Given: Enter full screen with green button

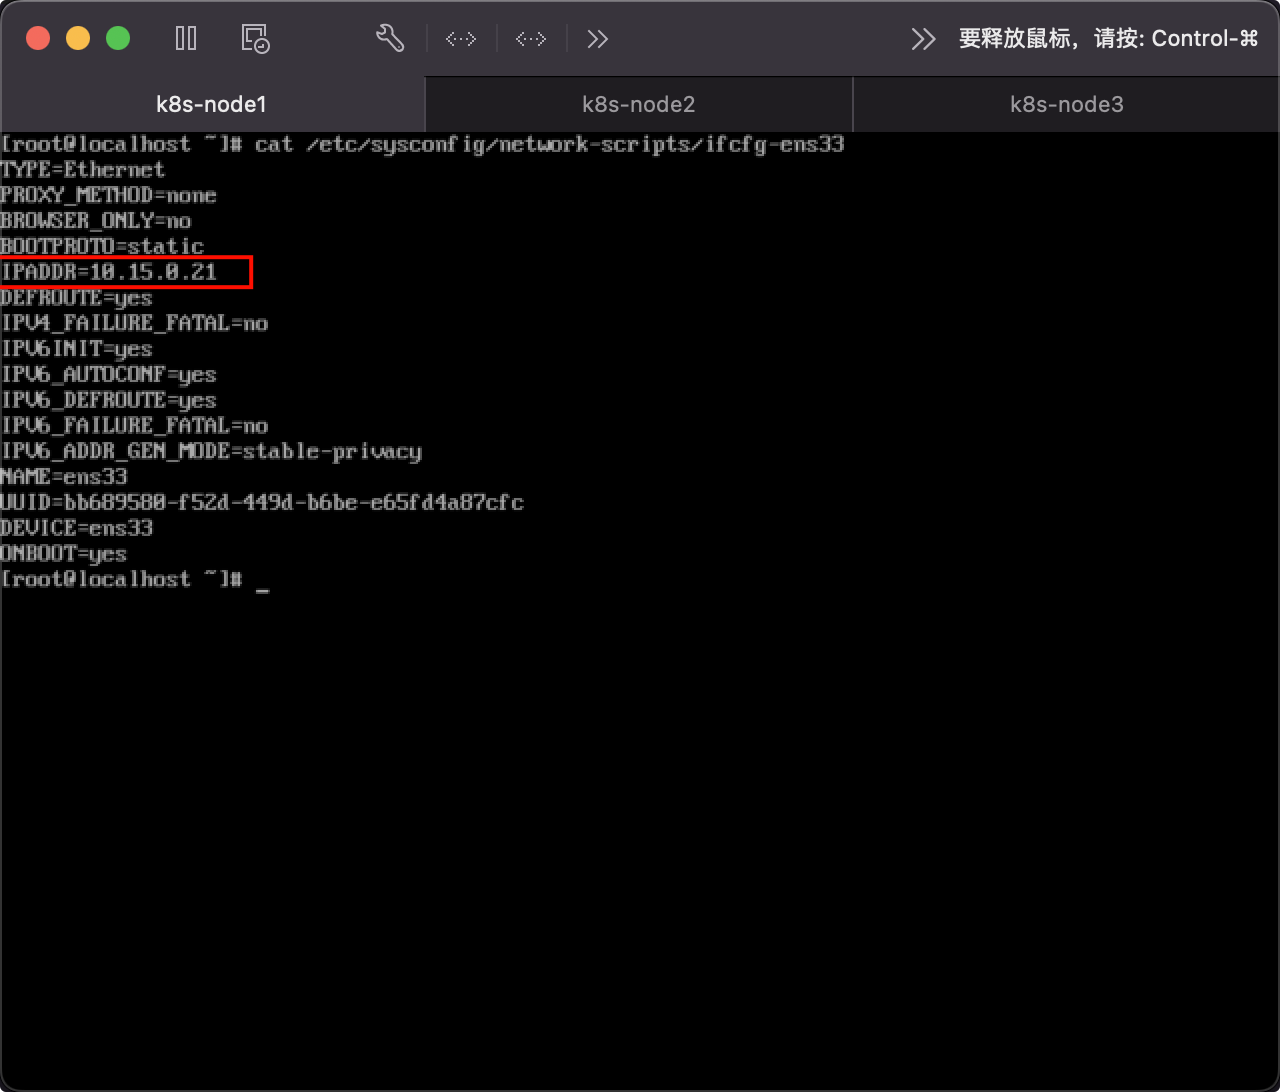Looking at the screenshot, I should tap(118, 39).
